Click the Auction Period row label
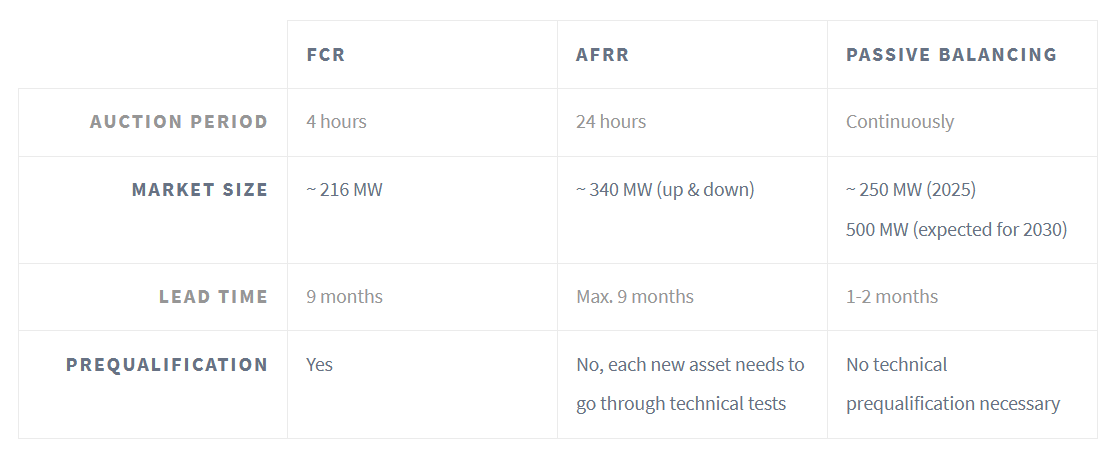Viewport: 1114px width, 453px height. coord(179,122)
